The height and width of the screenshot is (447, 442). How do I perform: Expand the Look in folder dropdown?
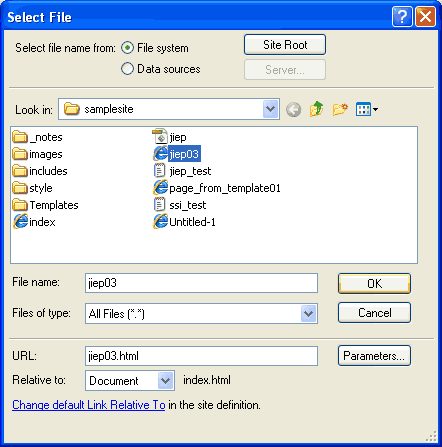pyautogui.click(x=270, y=109)
